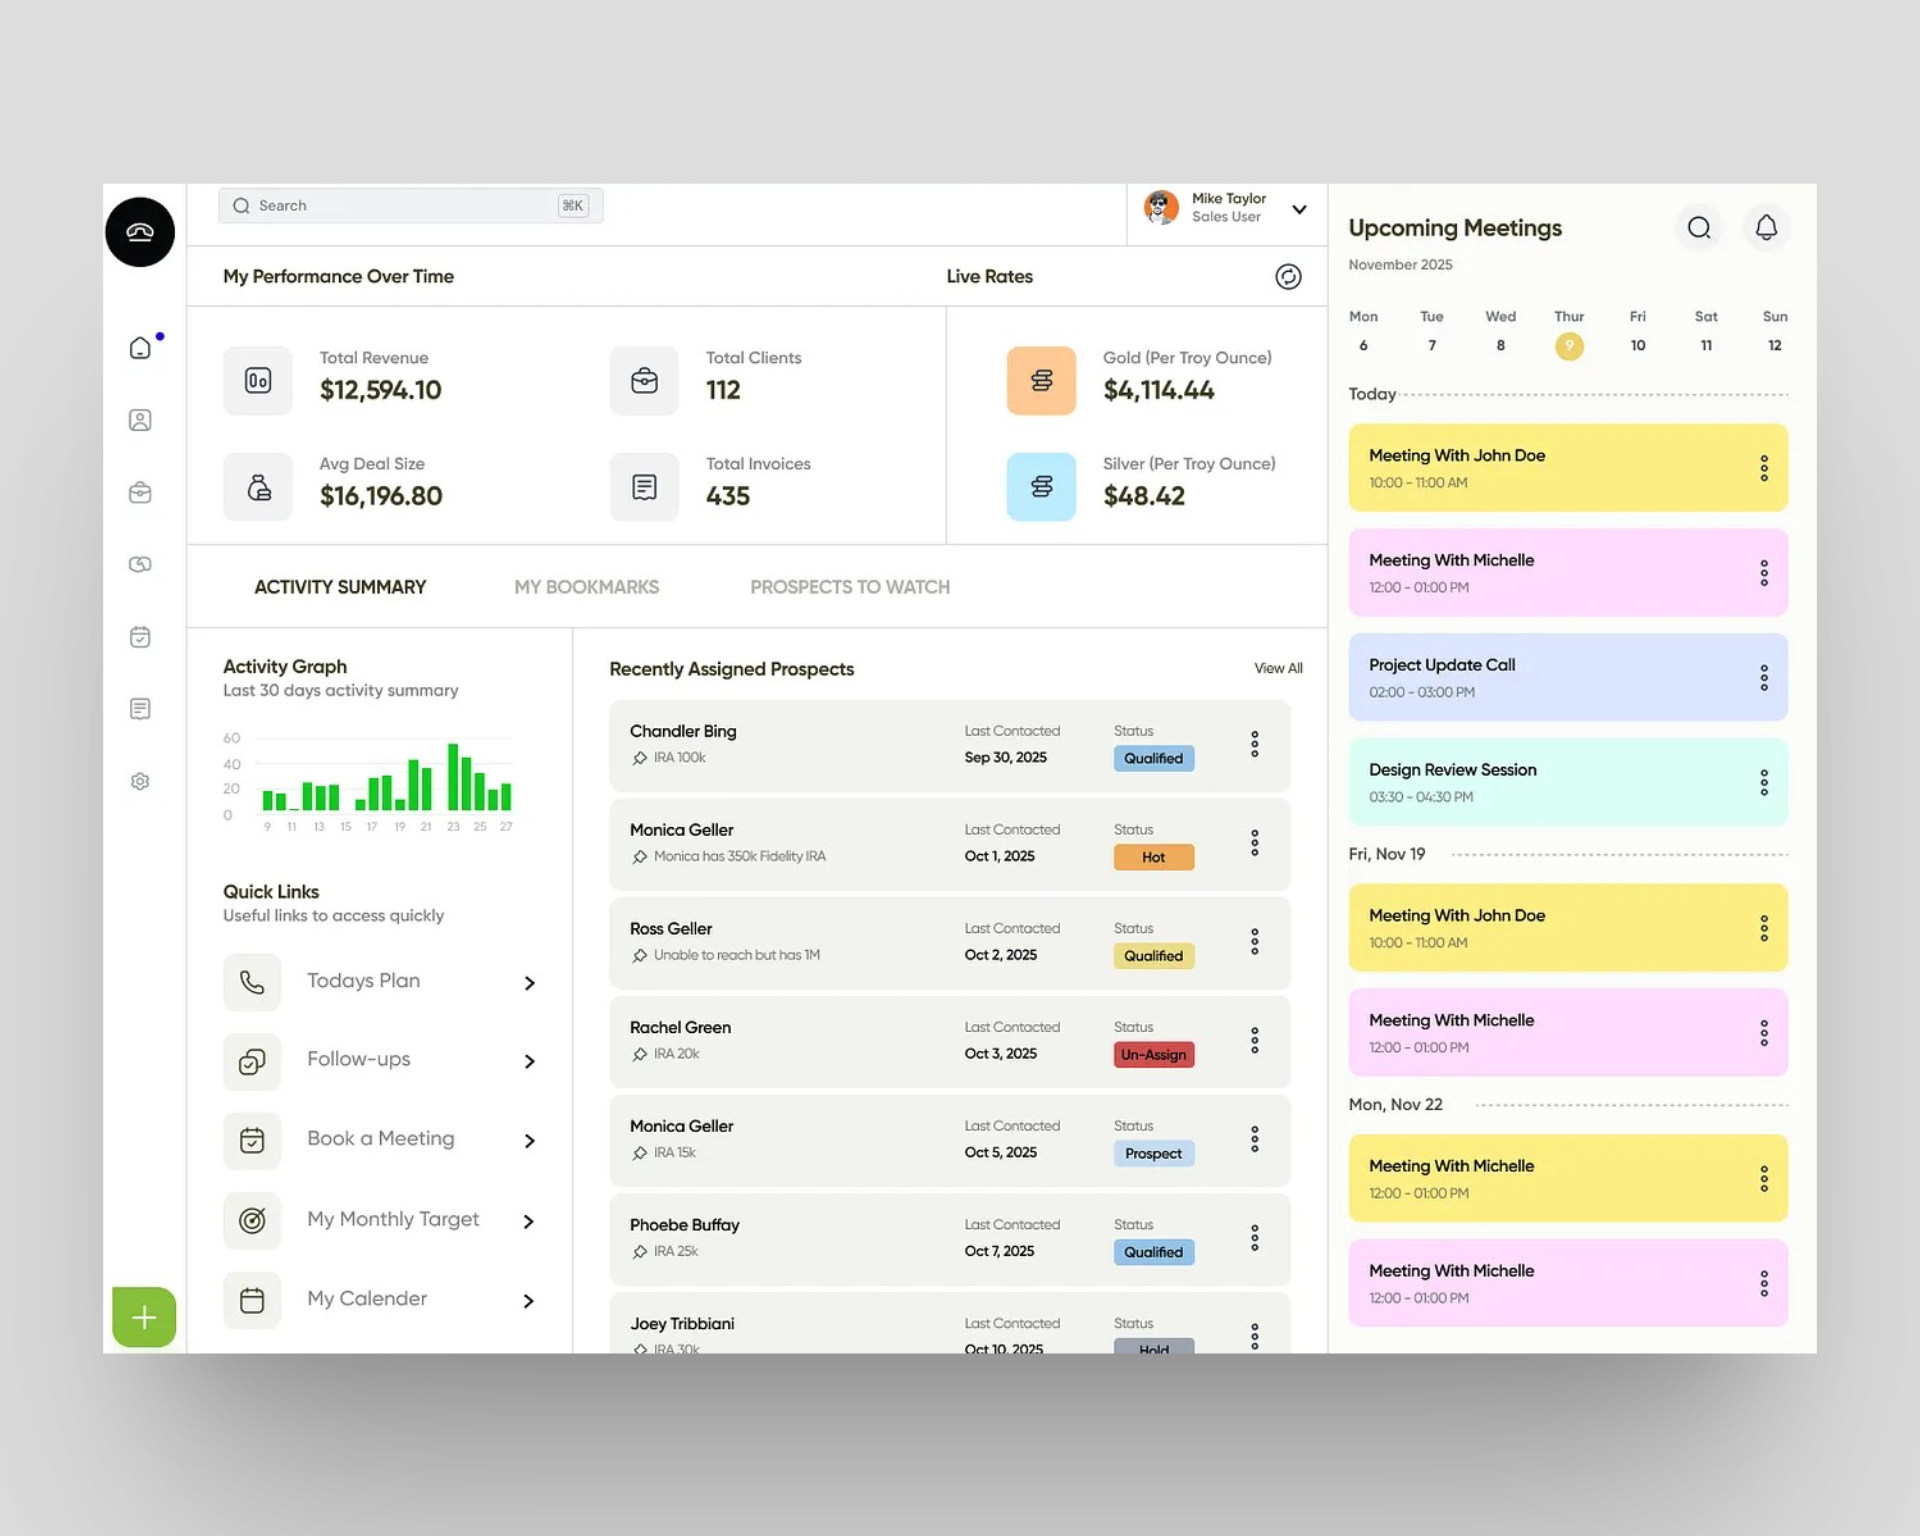The image size is (1920, 1536).
Task: Open My Monthly Target chevron arrow
Action: [530, 1221]
